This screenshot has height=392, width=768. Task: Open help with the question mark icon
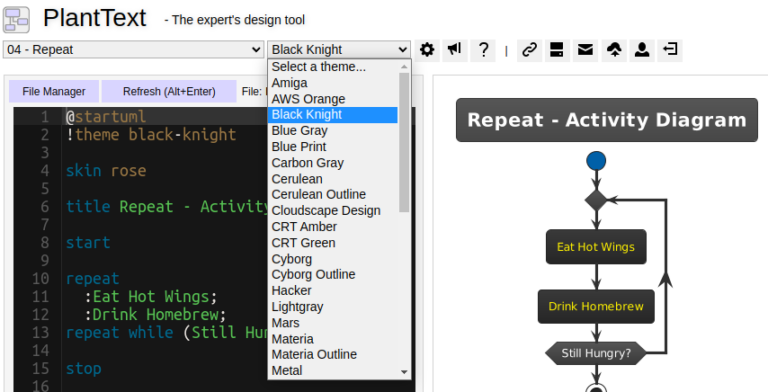point(483,50)
